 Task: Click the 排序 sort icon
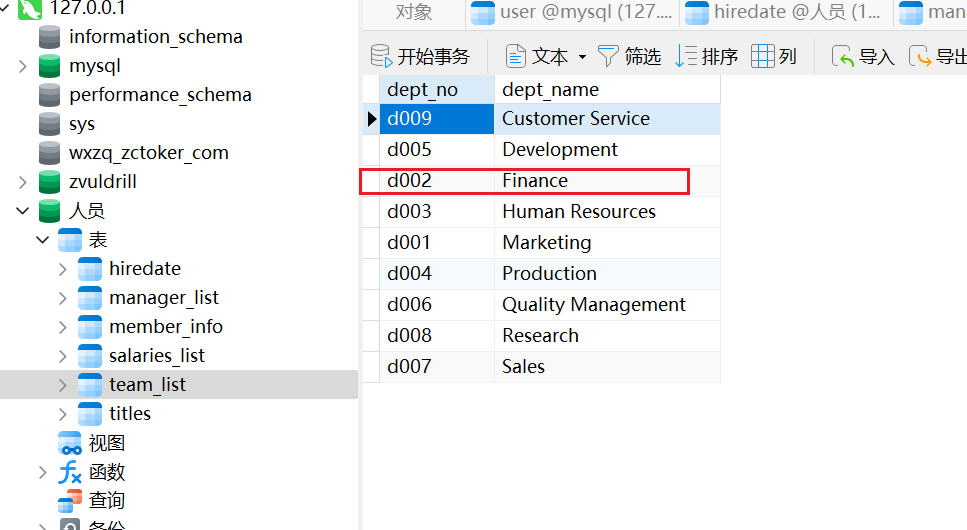pos(686,56)
